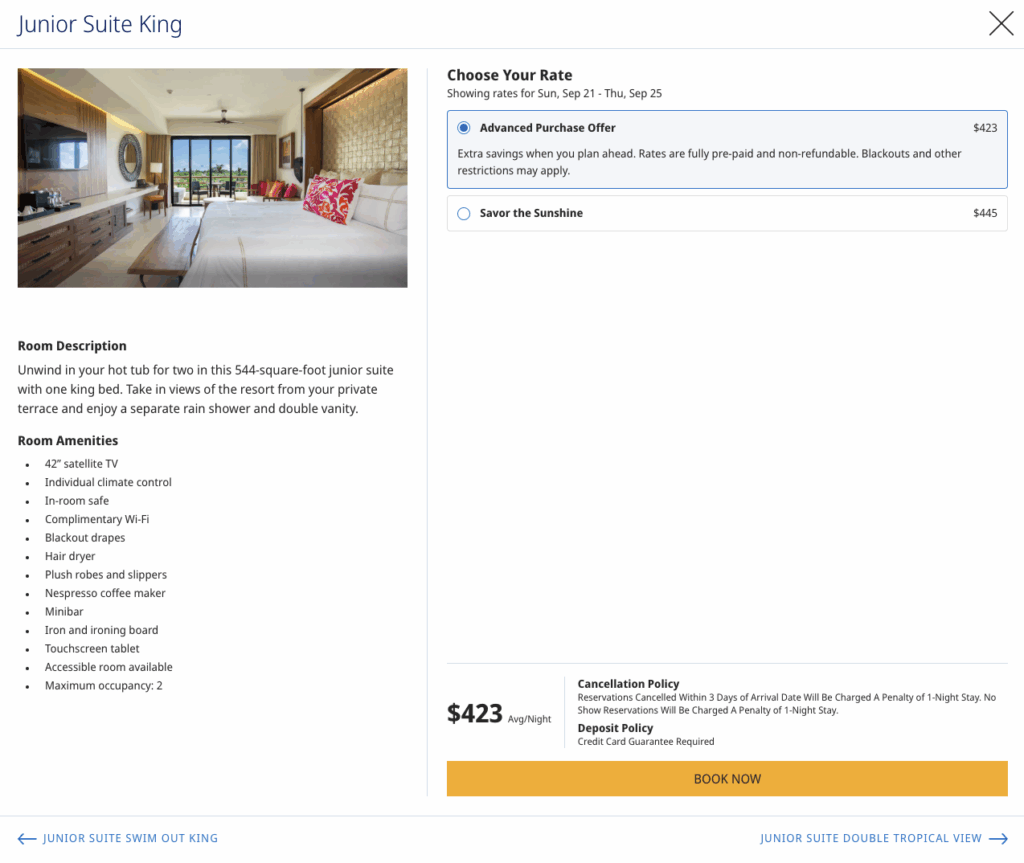
Task: Click the Choose Your Rate heading
Action: click(x=509, y=74)
